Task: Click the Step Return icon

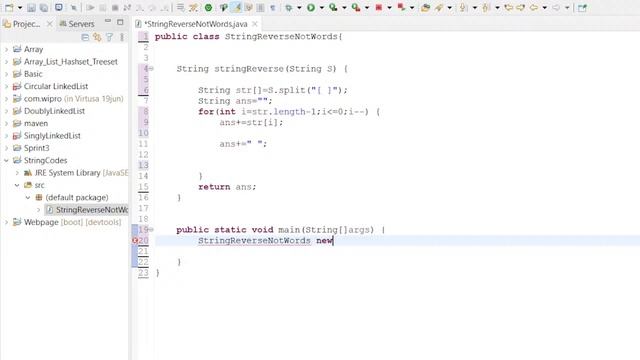Action: 164,8
